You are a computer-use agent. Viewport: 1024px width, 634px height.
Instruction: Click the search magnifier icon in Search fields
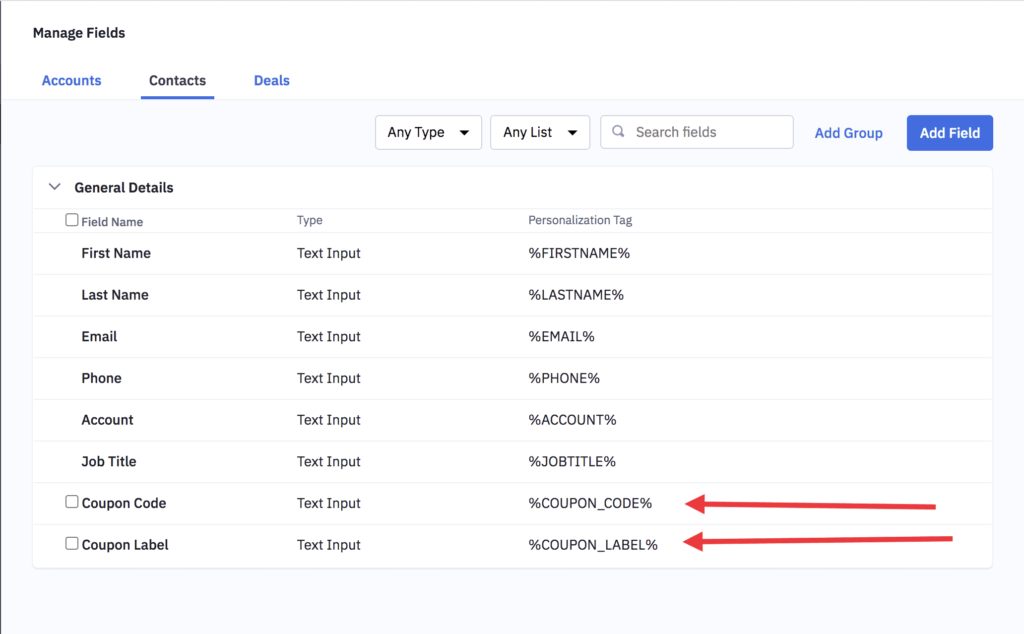[x=618, y=131]
